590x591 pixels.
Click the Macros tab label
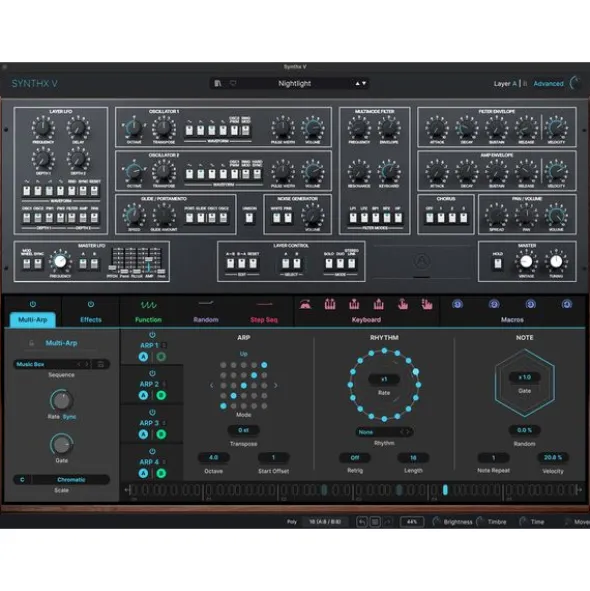click(x=512, y=320)
